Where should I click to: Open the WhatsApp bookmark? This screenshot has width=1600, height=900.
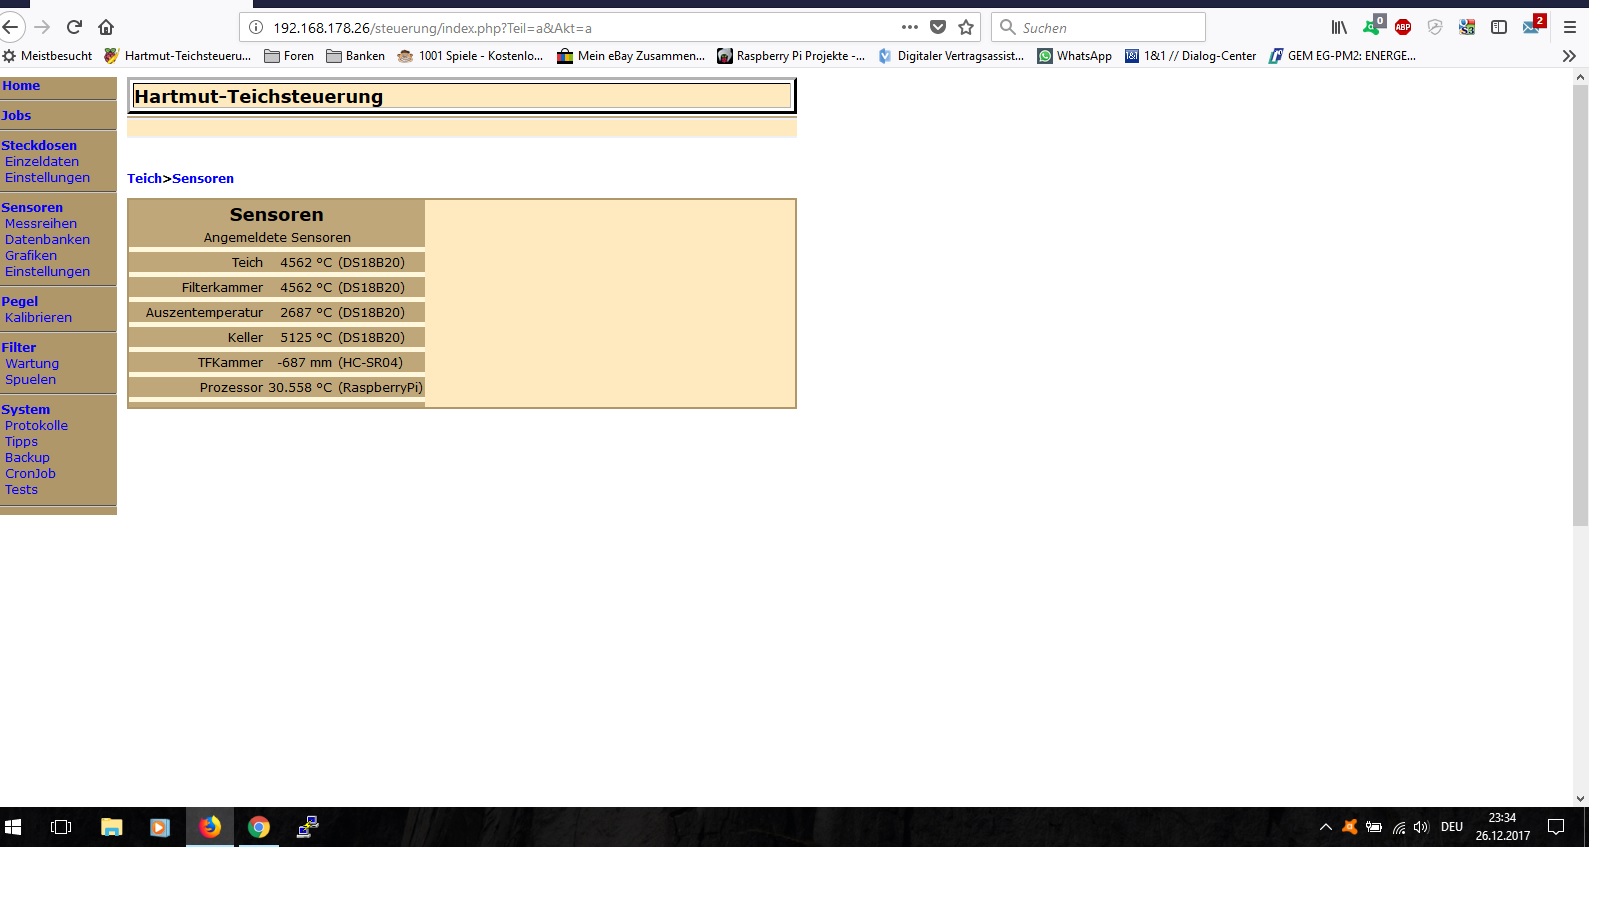(x=1075, y=56)
